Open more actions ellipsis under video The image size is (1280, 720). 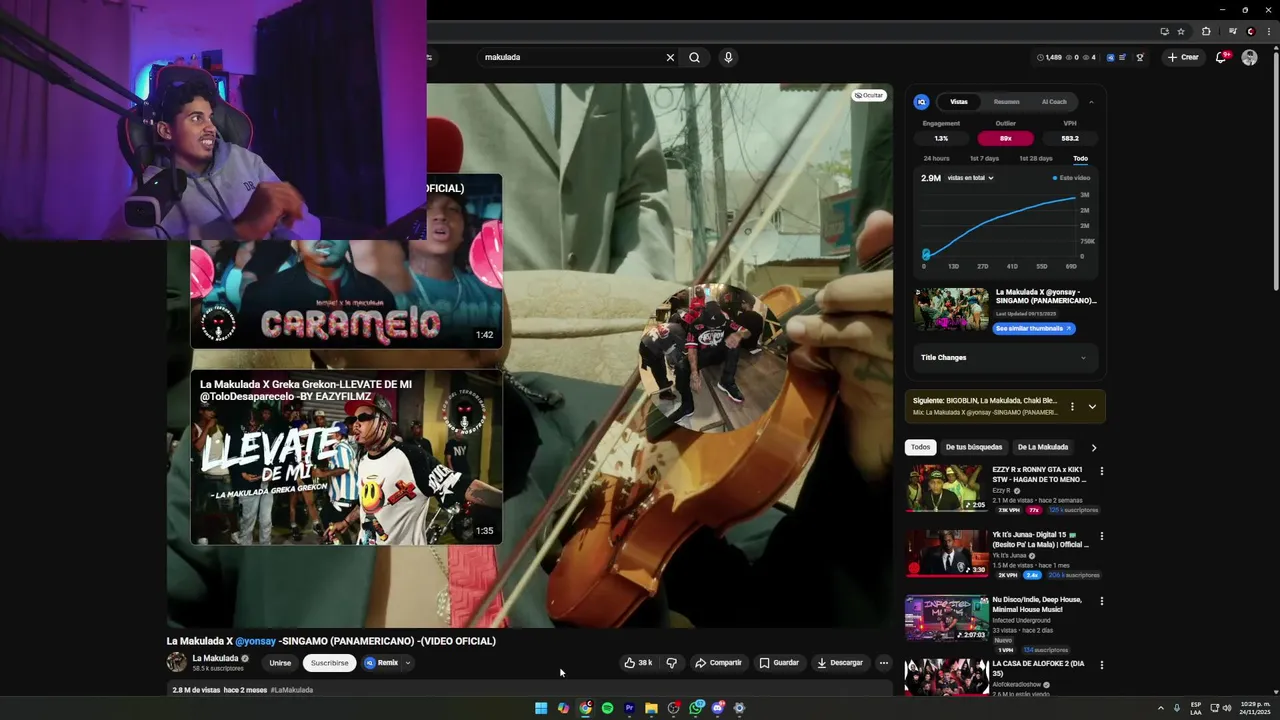pyautogui.click(x=883, y=663)
